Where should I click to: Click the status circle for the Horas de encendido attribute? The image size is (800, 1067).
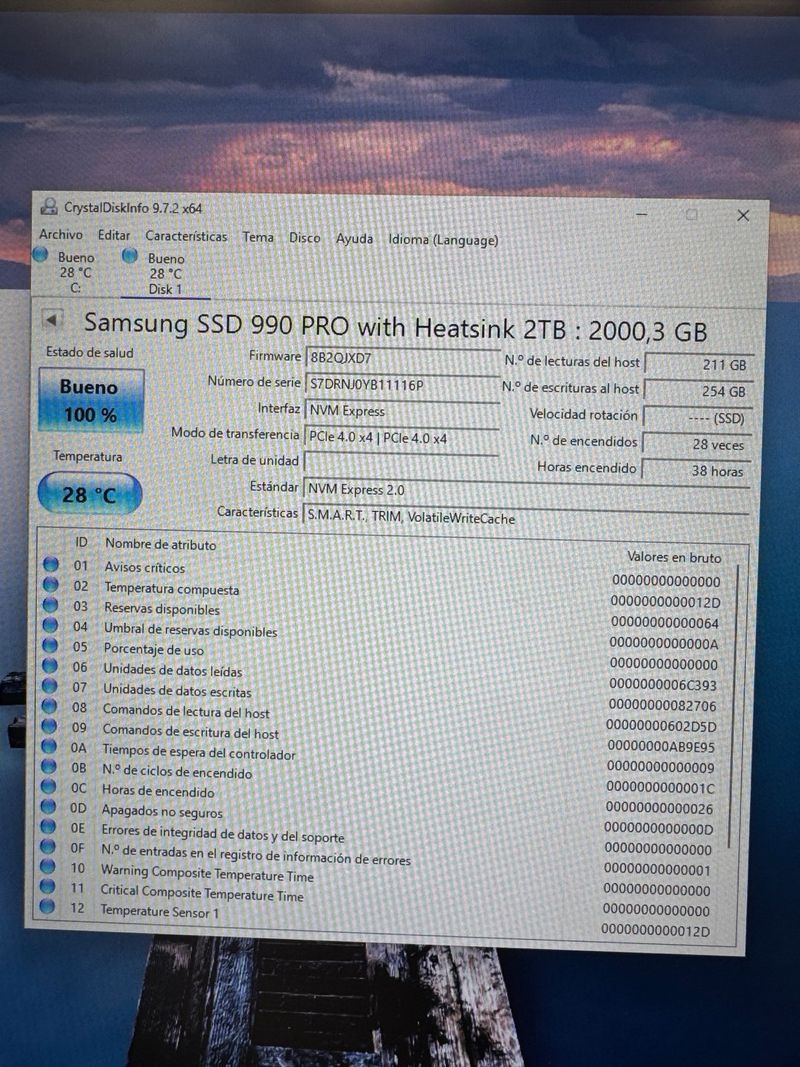(x=48, y=787)
